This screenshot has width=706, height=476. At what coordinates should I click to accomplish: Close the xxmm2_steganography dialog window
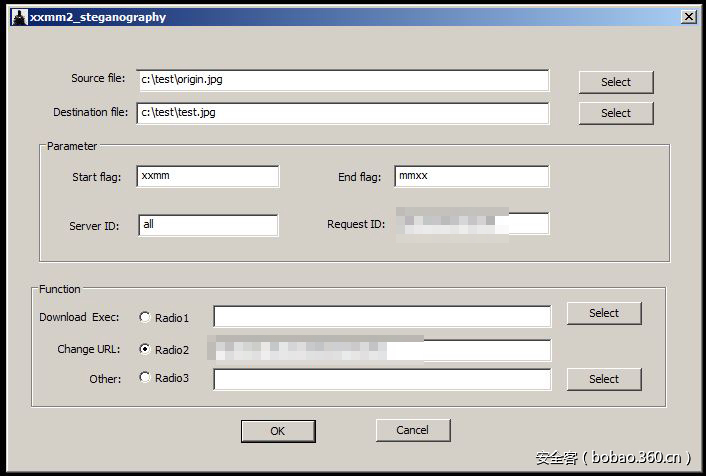click(x=688, y=17)
